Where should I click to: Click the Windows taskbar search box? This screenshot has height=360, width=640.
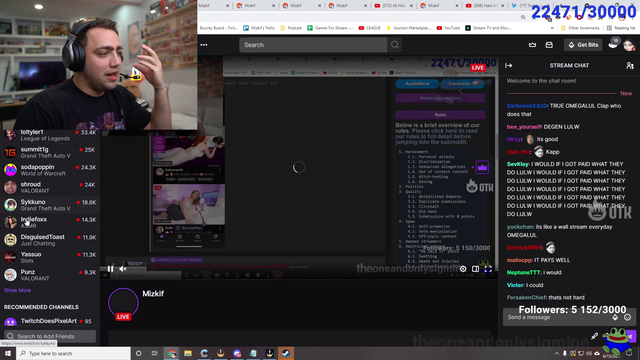tap(73, 353)
